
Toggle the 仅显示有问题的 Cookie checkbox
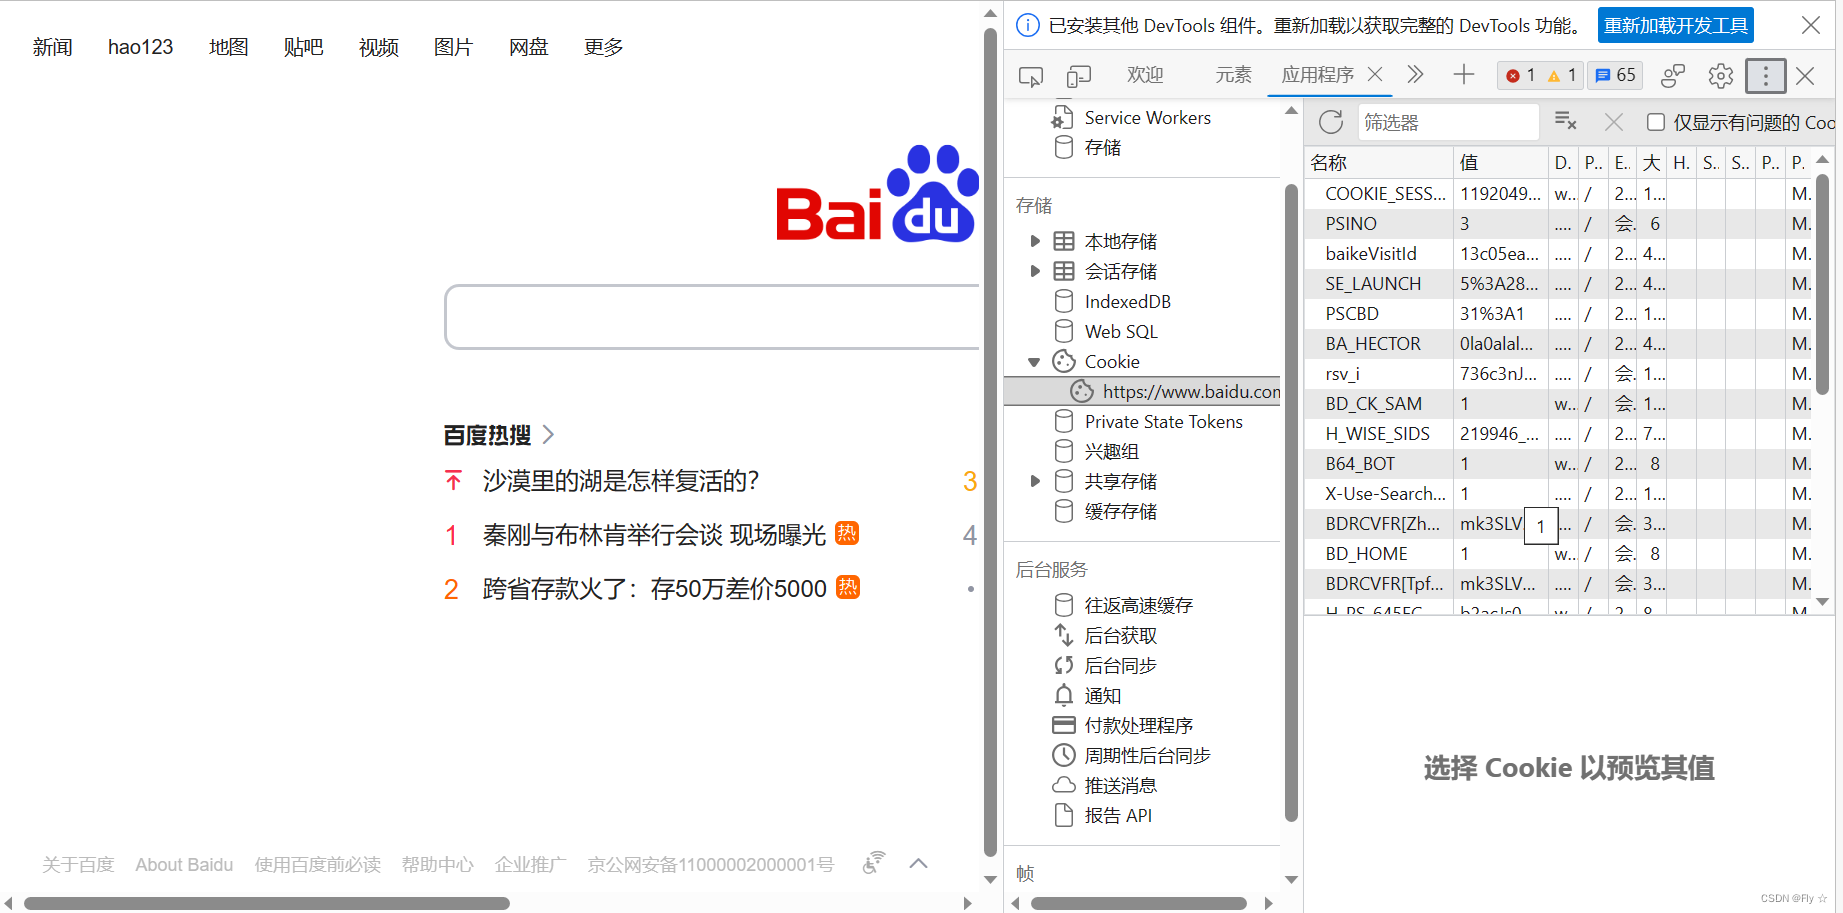click(1656, 122)
